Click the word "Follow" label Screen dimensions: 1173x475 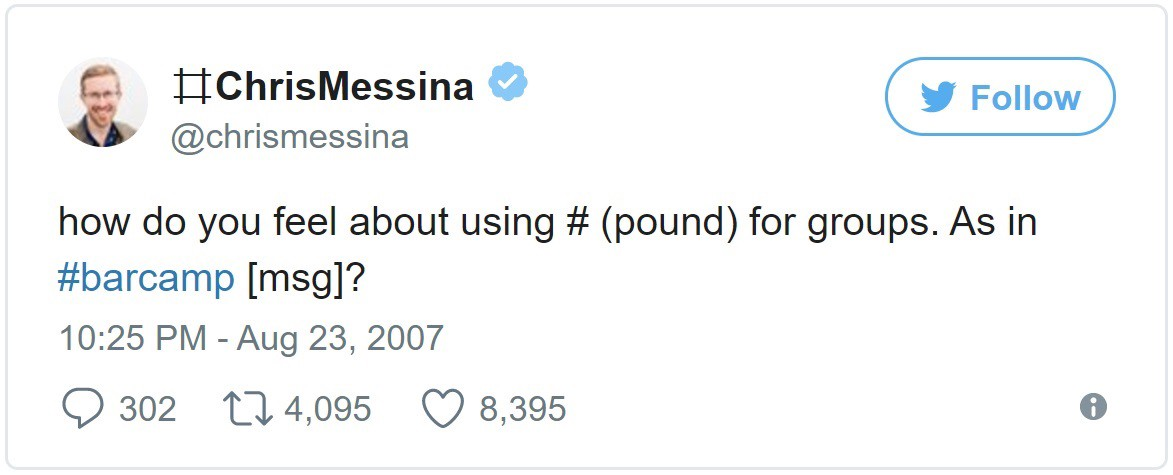click(1025, 97)
